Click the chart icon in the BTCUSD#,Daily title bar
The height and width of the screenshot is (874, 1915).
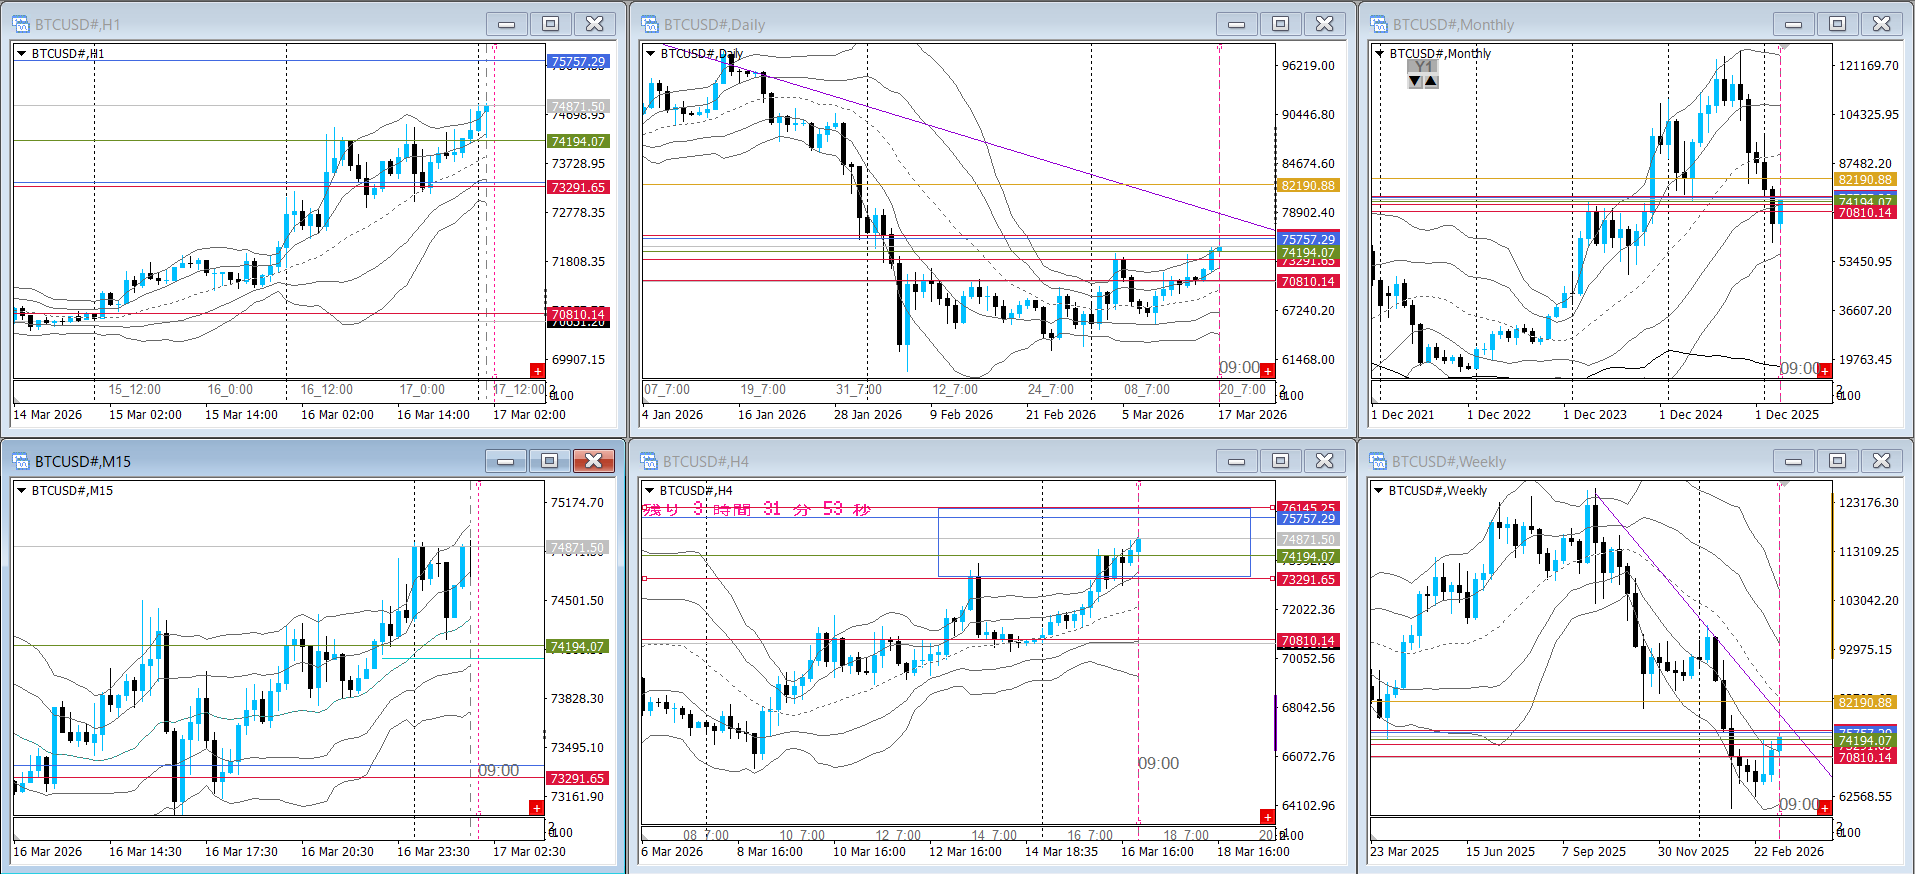pyautogui.click(x=650, y=24)
